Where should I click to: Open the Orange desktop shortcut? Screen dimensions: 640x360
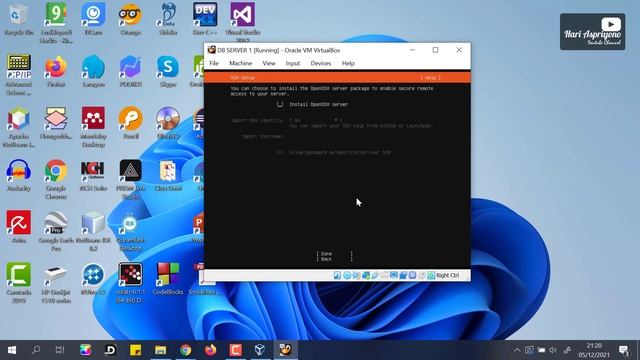[x=131, y=19]
